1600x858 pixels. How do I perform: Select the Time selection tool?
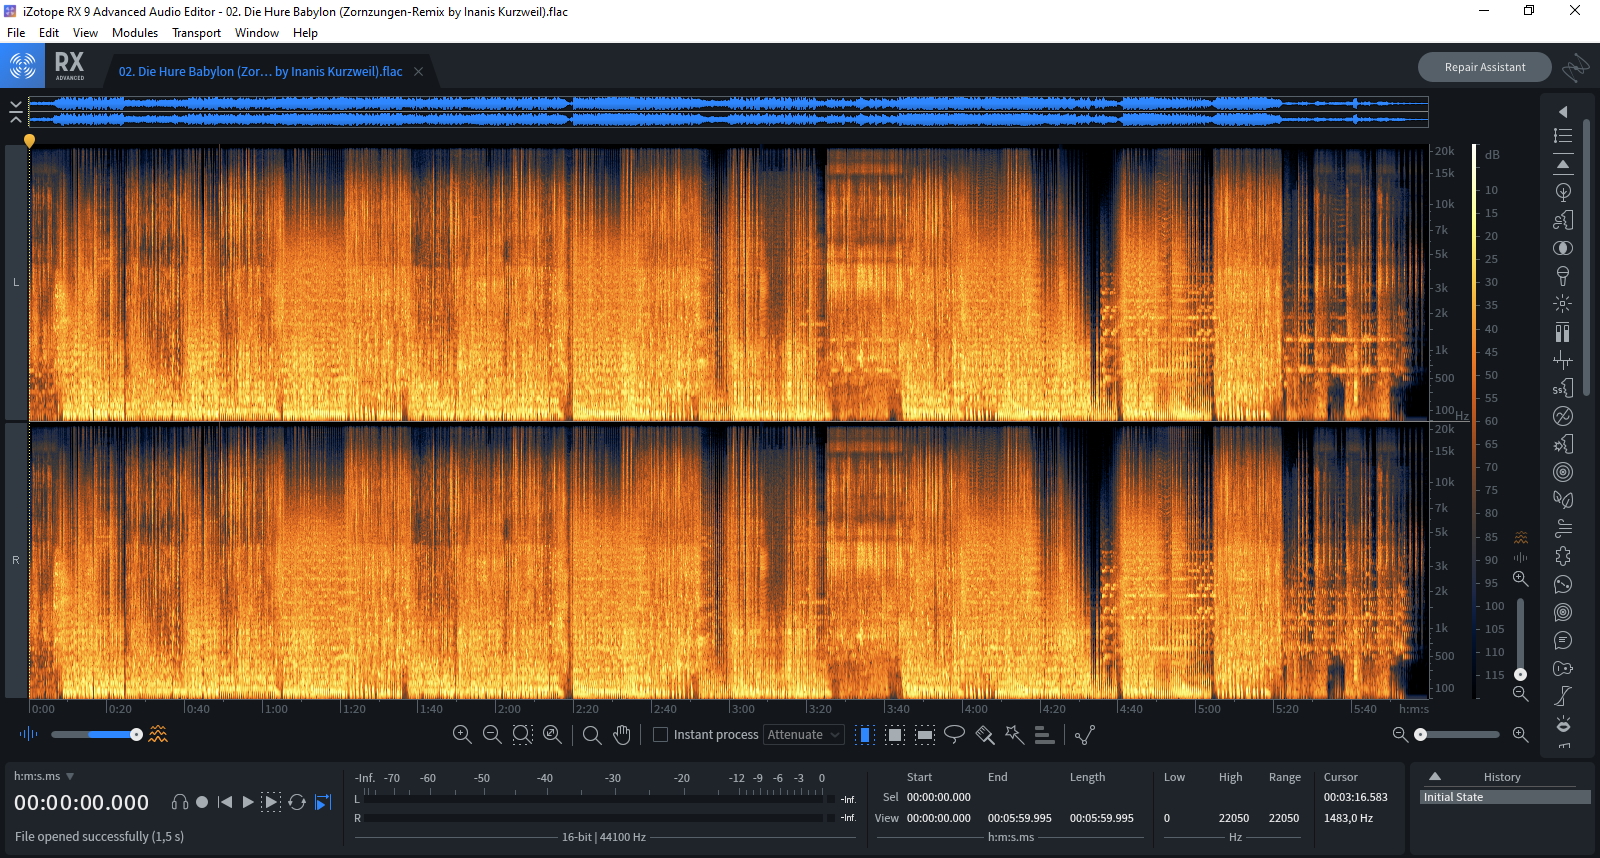[865, 735]
